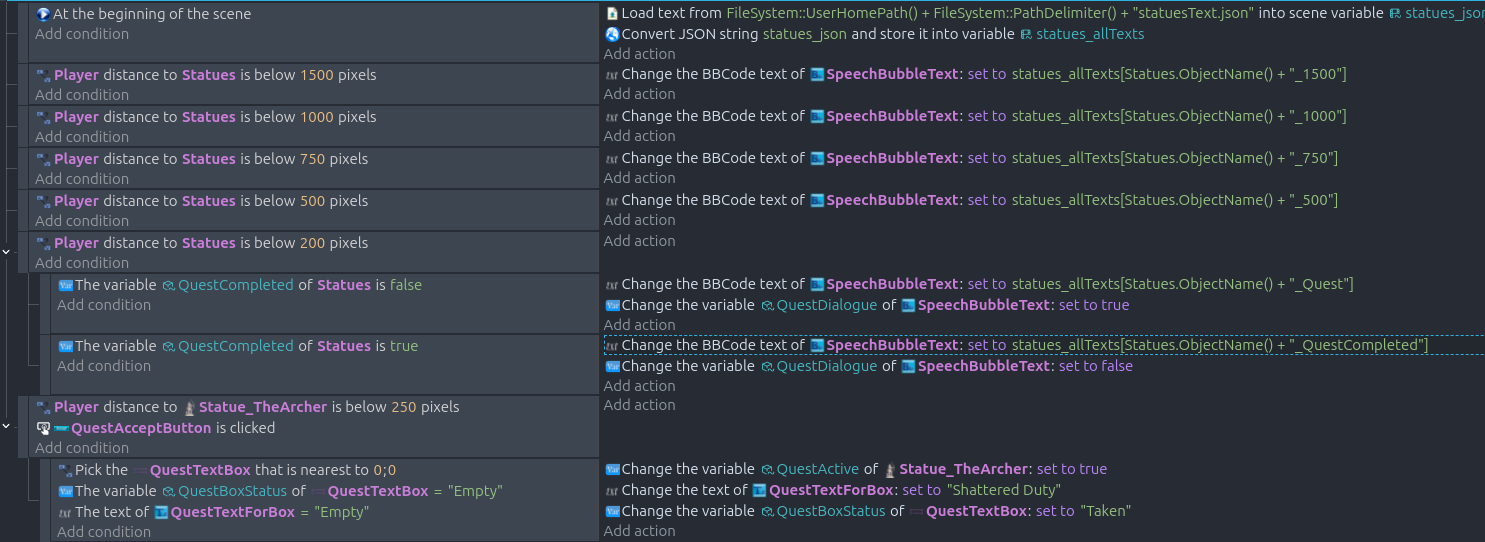
Task: Edit the statues_allTexts variable in Convert JSON action
Action: pos(1090,34)
